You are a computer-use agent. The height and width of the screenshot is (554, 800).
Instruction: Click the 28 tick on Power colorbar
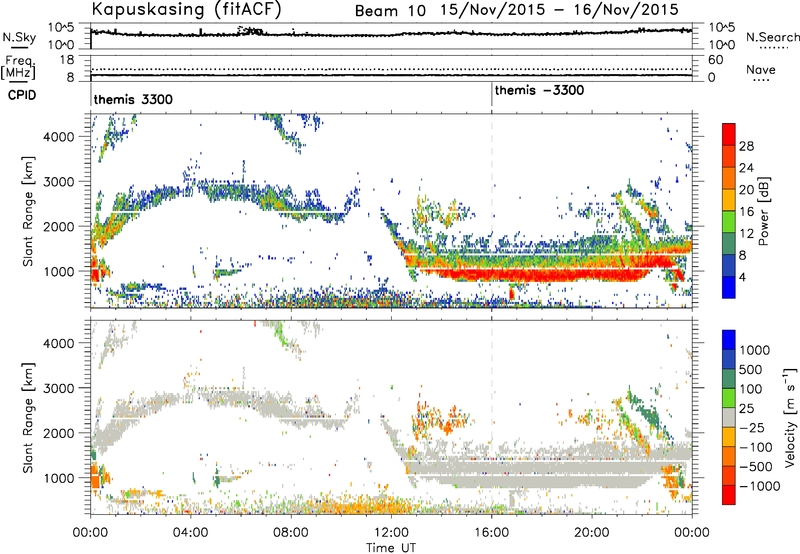coord(746,146)
